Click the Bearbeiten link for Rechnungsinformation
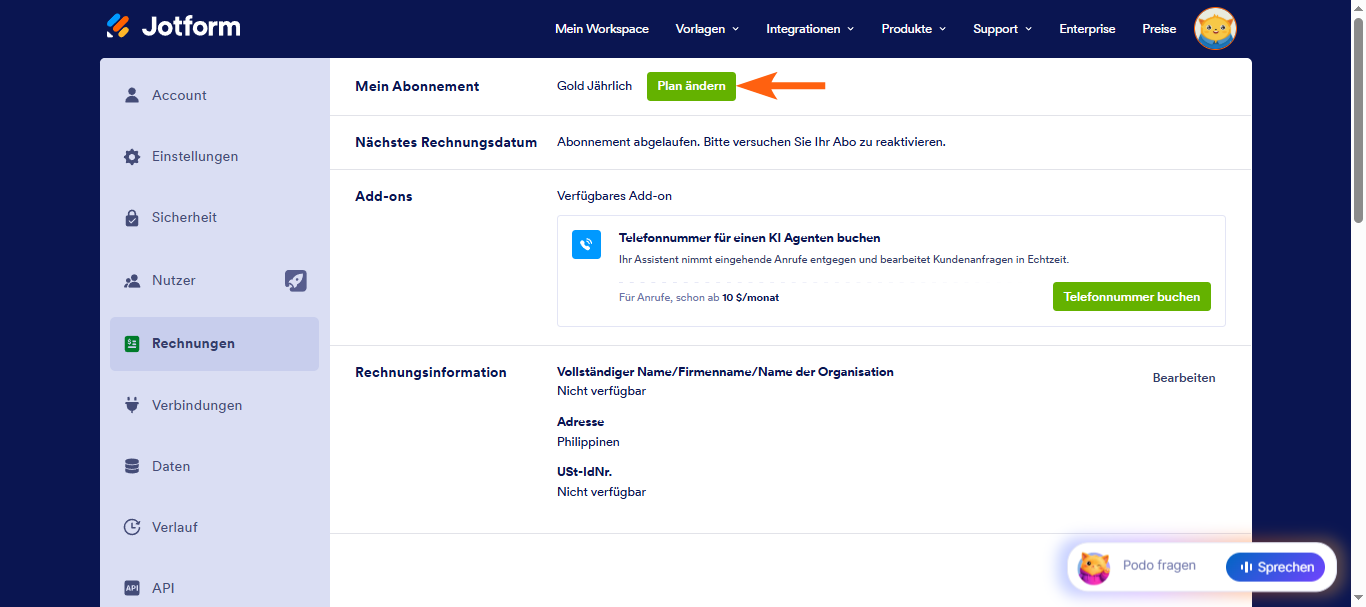The height and width of the screenshot is (607, 1366). (1184, 378)
